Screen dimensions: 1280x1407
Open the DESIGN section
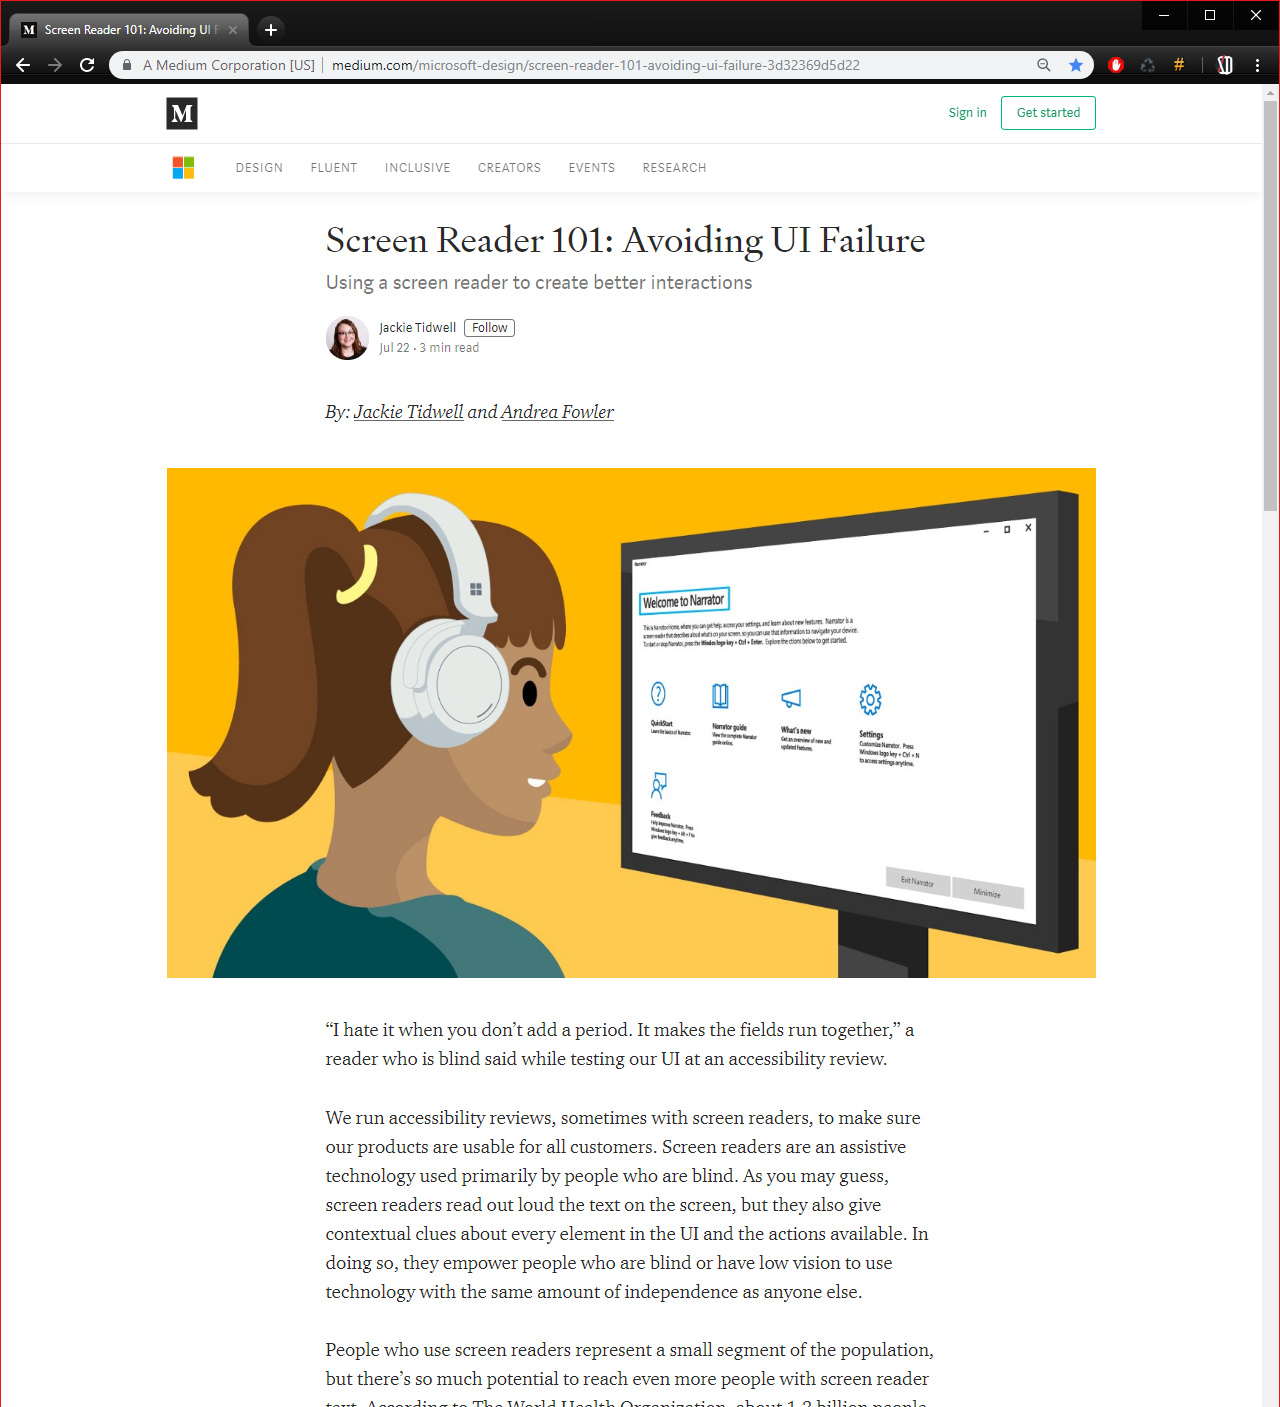click(x=259, y=168)
